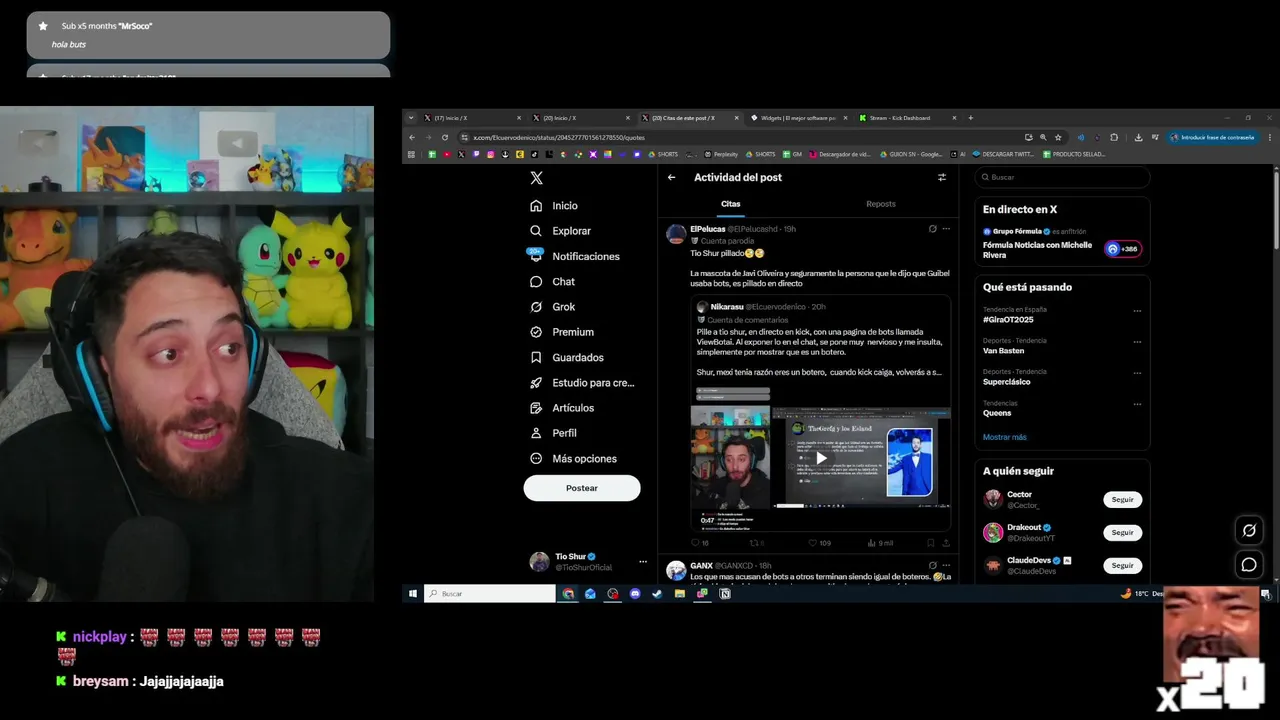Image resolution: width=1280 pixels, height=720 pixels.
Task: Click the Postear button
Action: (x=582, y=488)
